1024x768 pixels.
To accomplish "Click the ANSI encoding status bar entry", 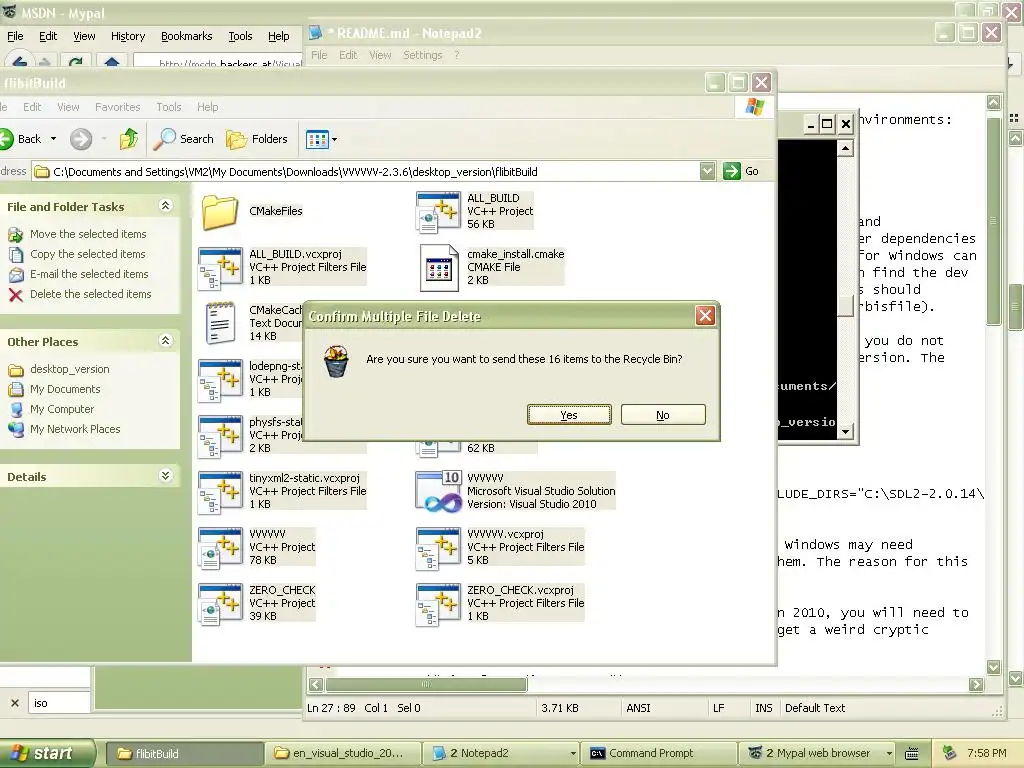I will click(x=638, y=708).
